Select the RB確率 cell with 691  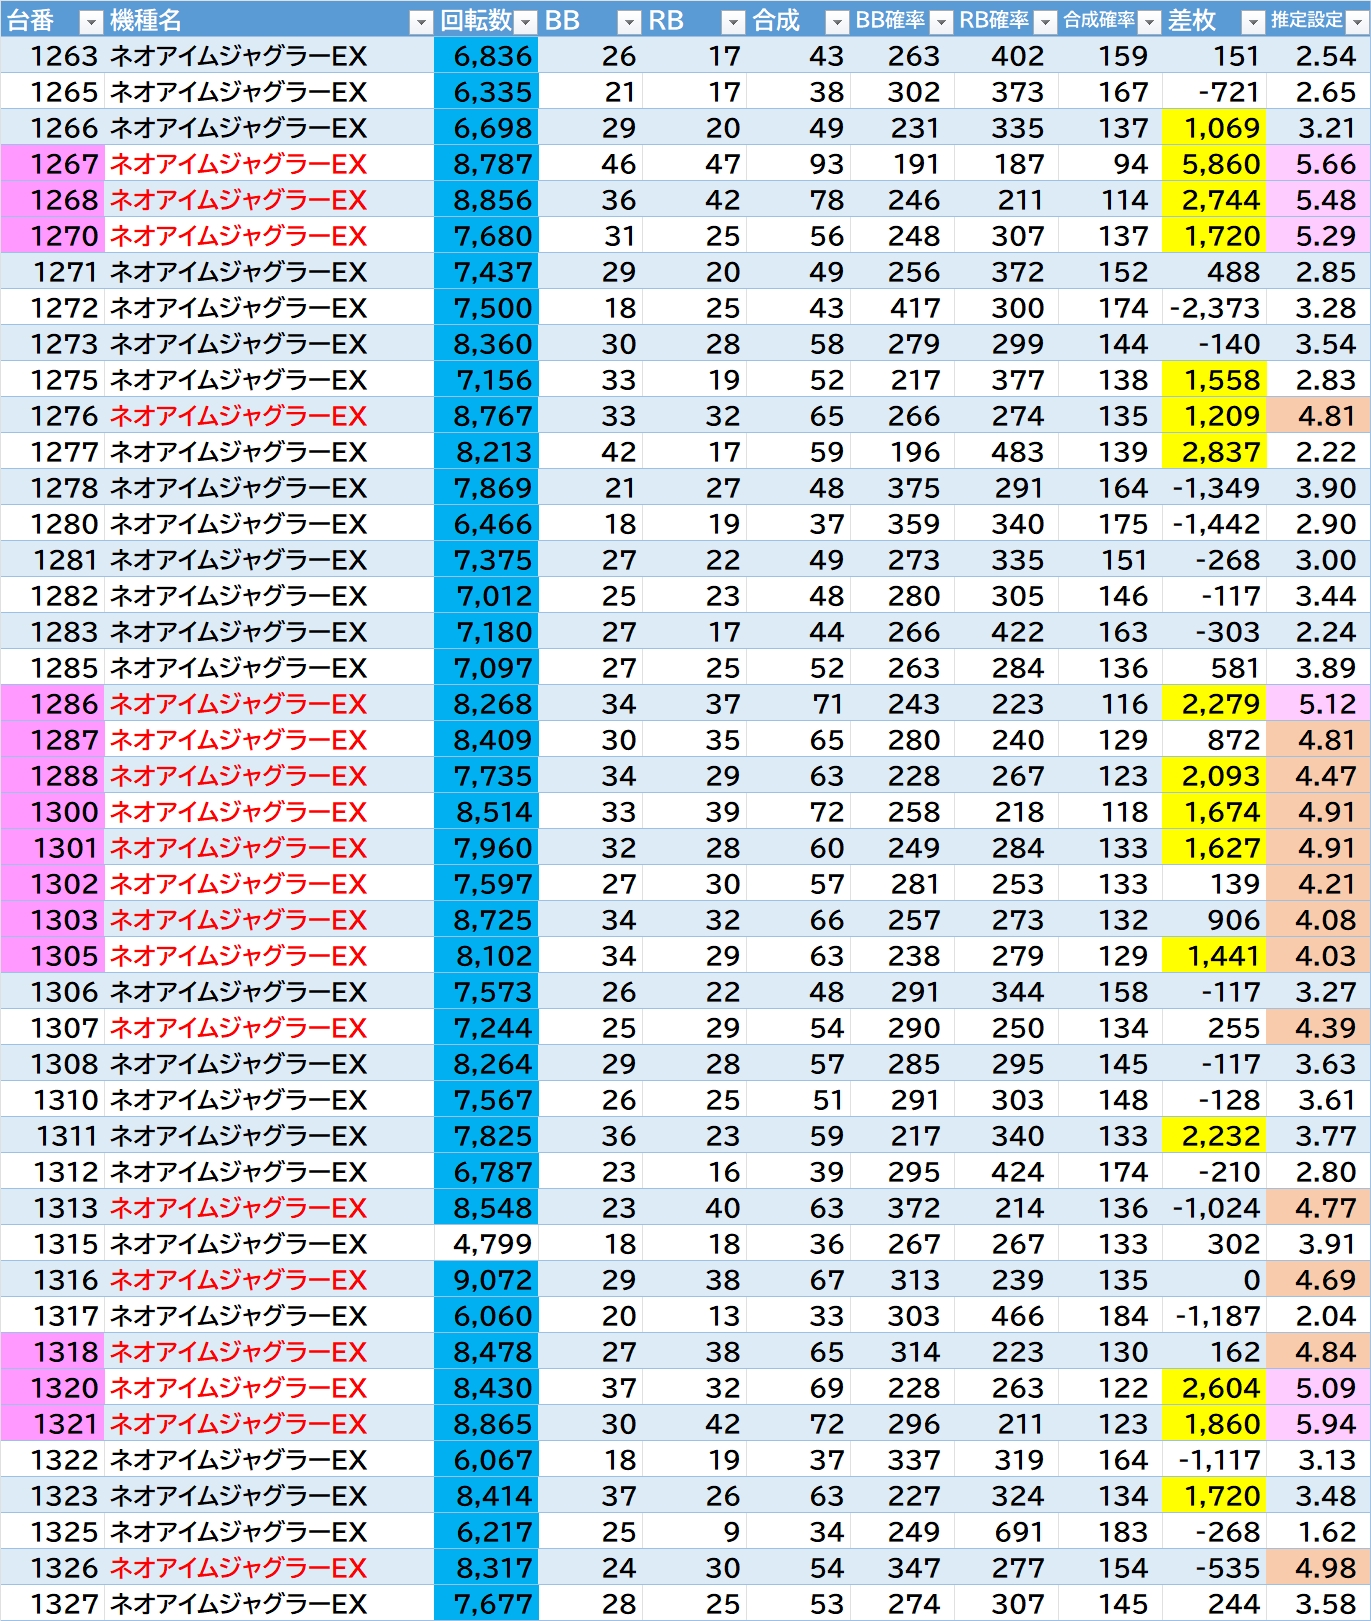click(1007, 1532)
